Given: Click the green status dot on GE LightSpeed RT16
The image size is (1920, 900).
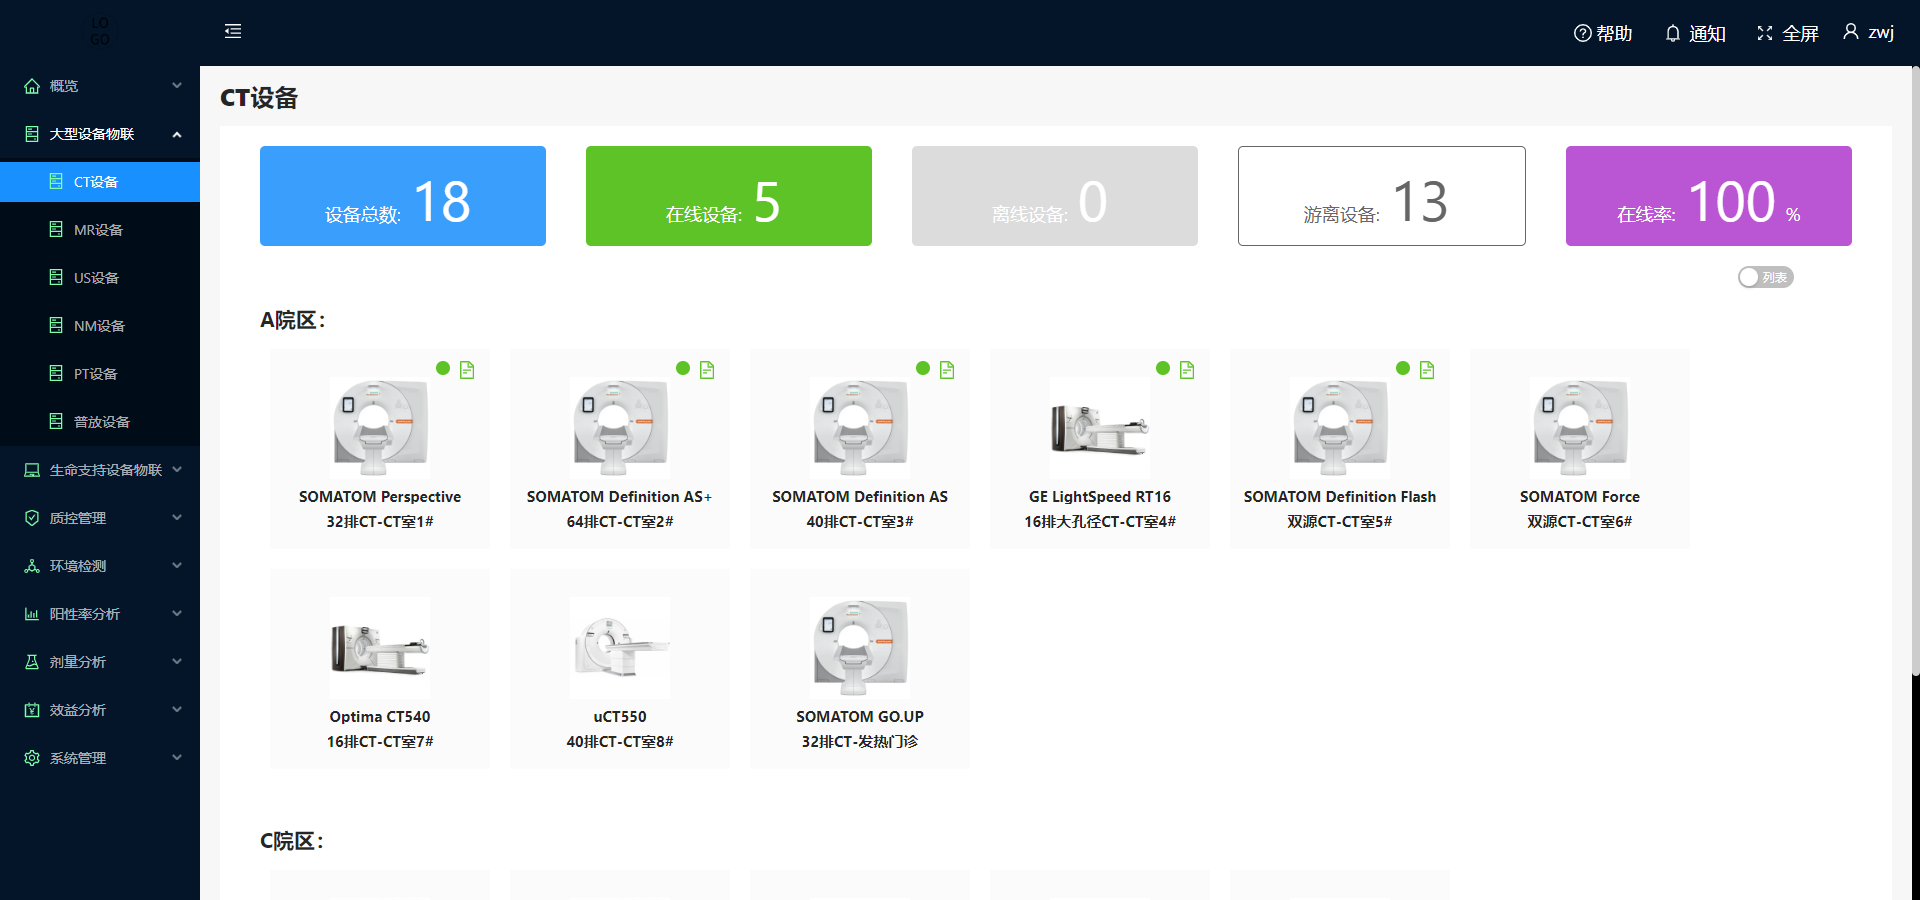Looking at the screenshot, I should 1163,368.
